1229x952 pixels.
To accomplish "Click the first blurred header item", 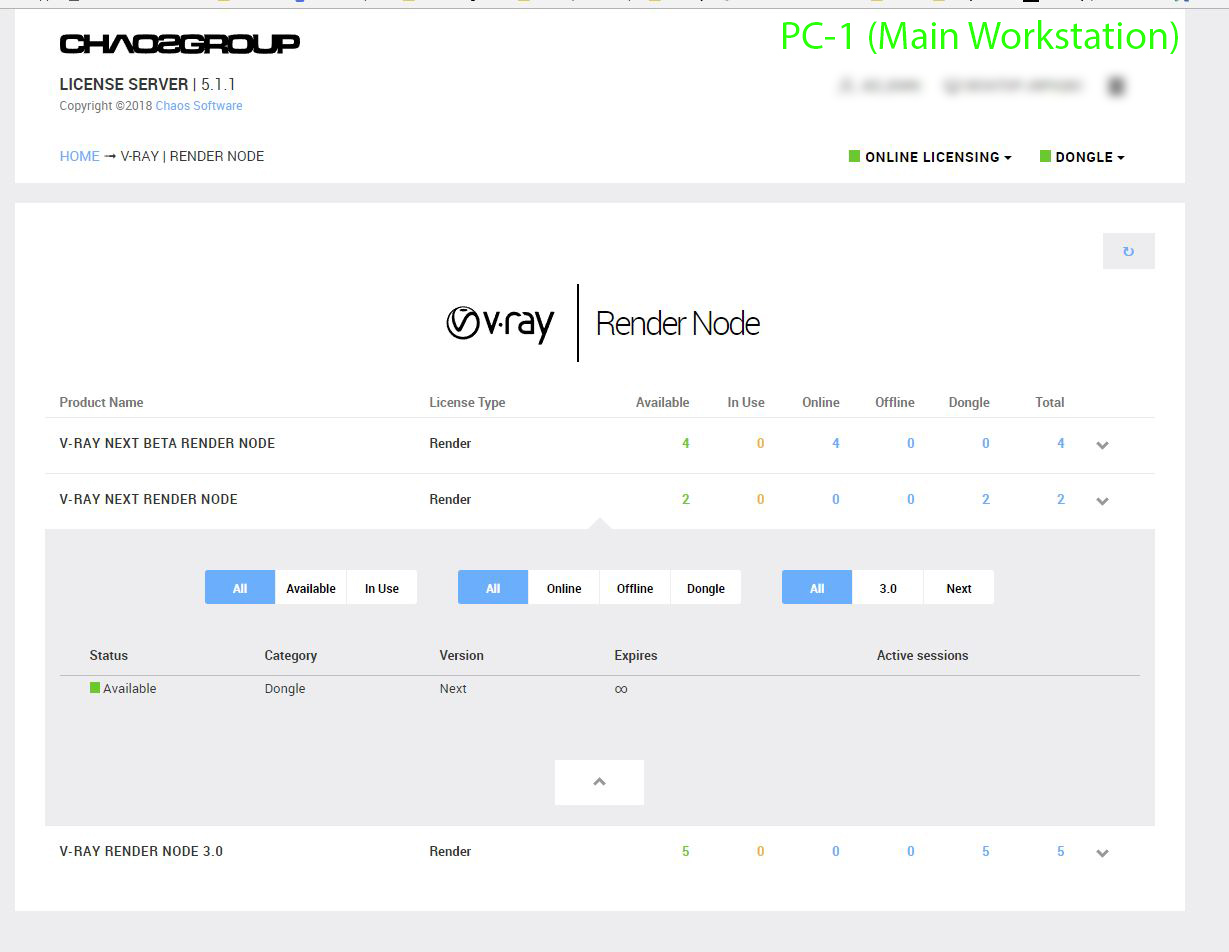I will 880,86.
